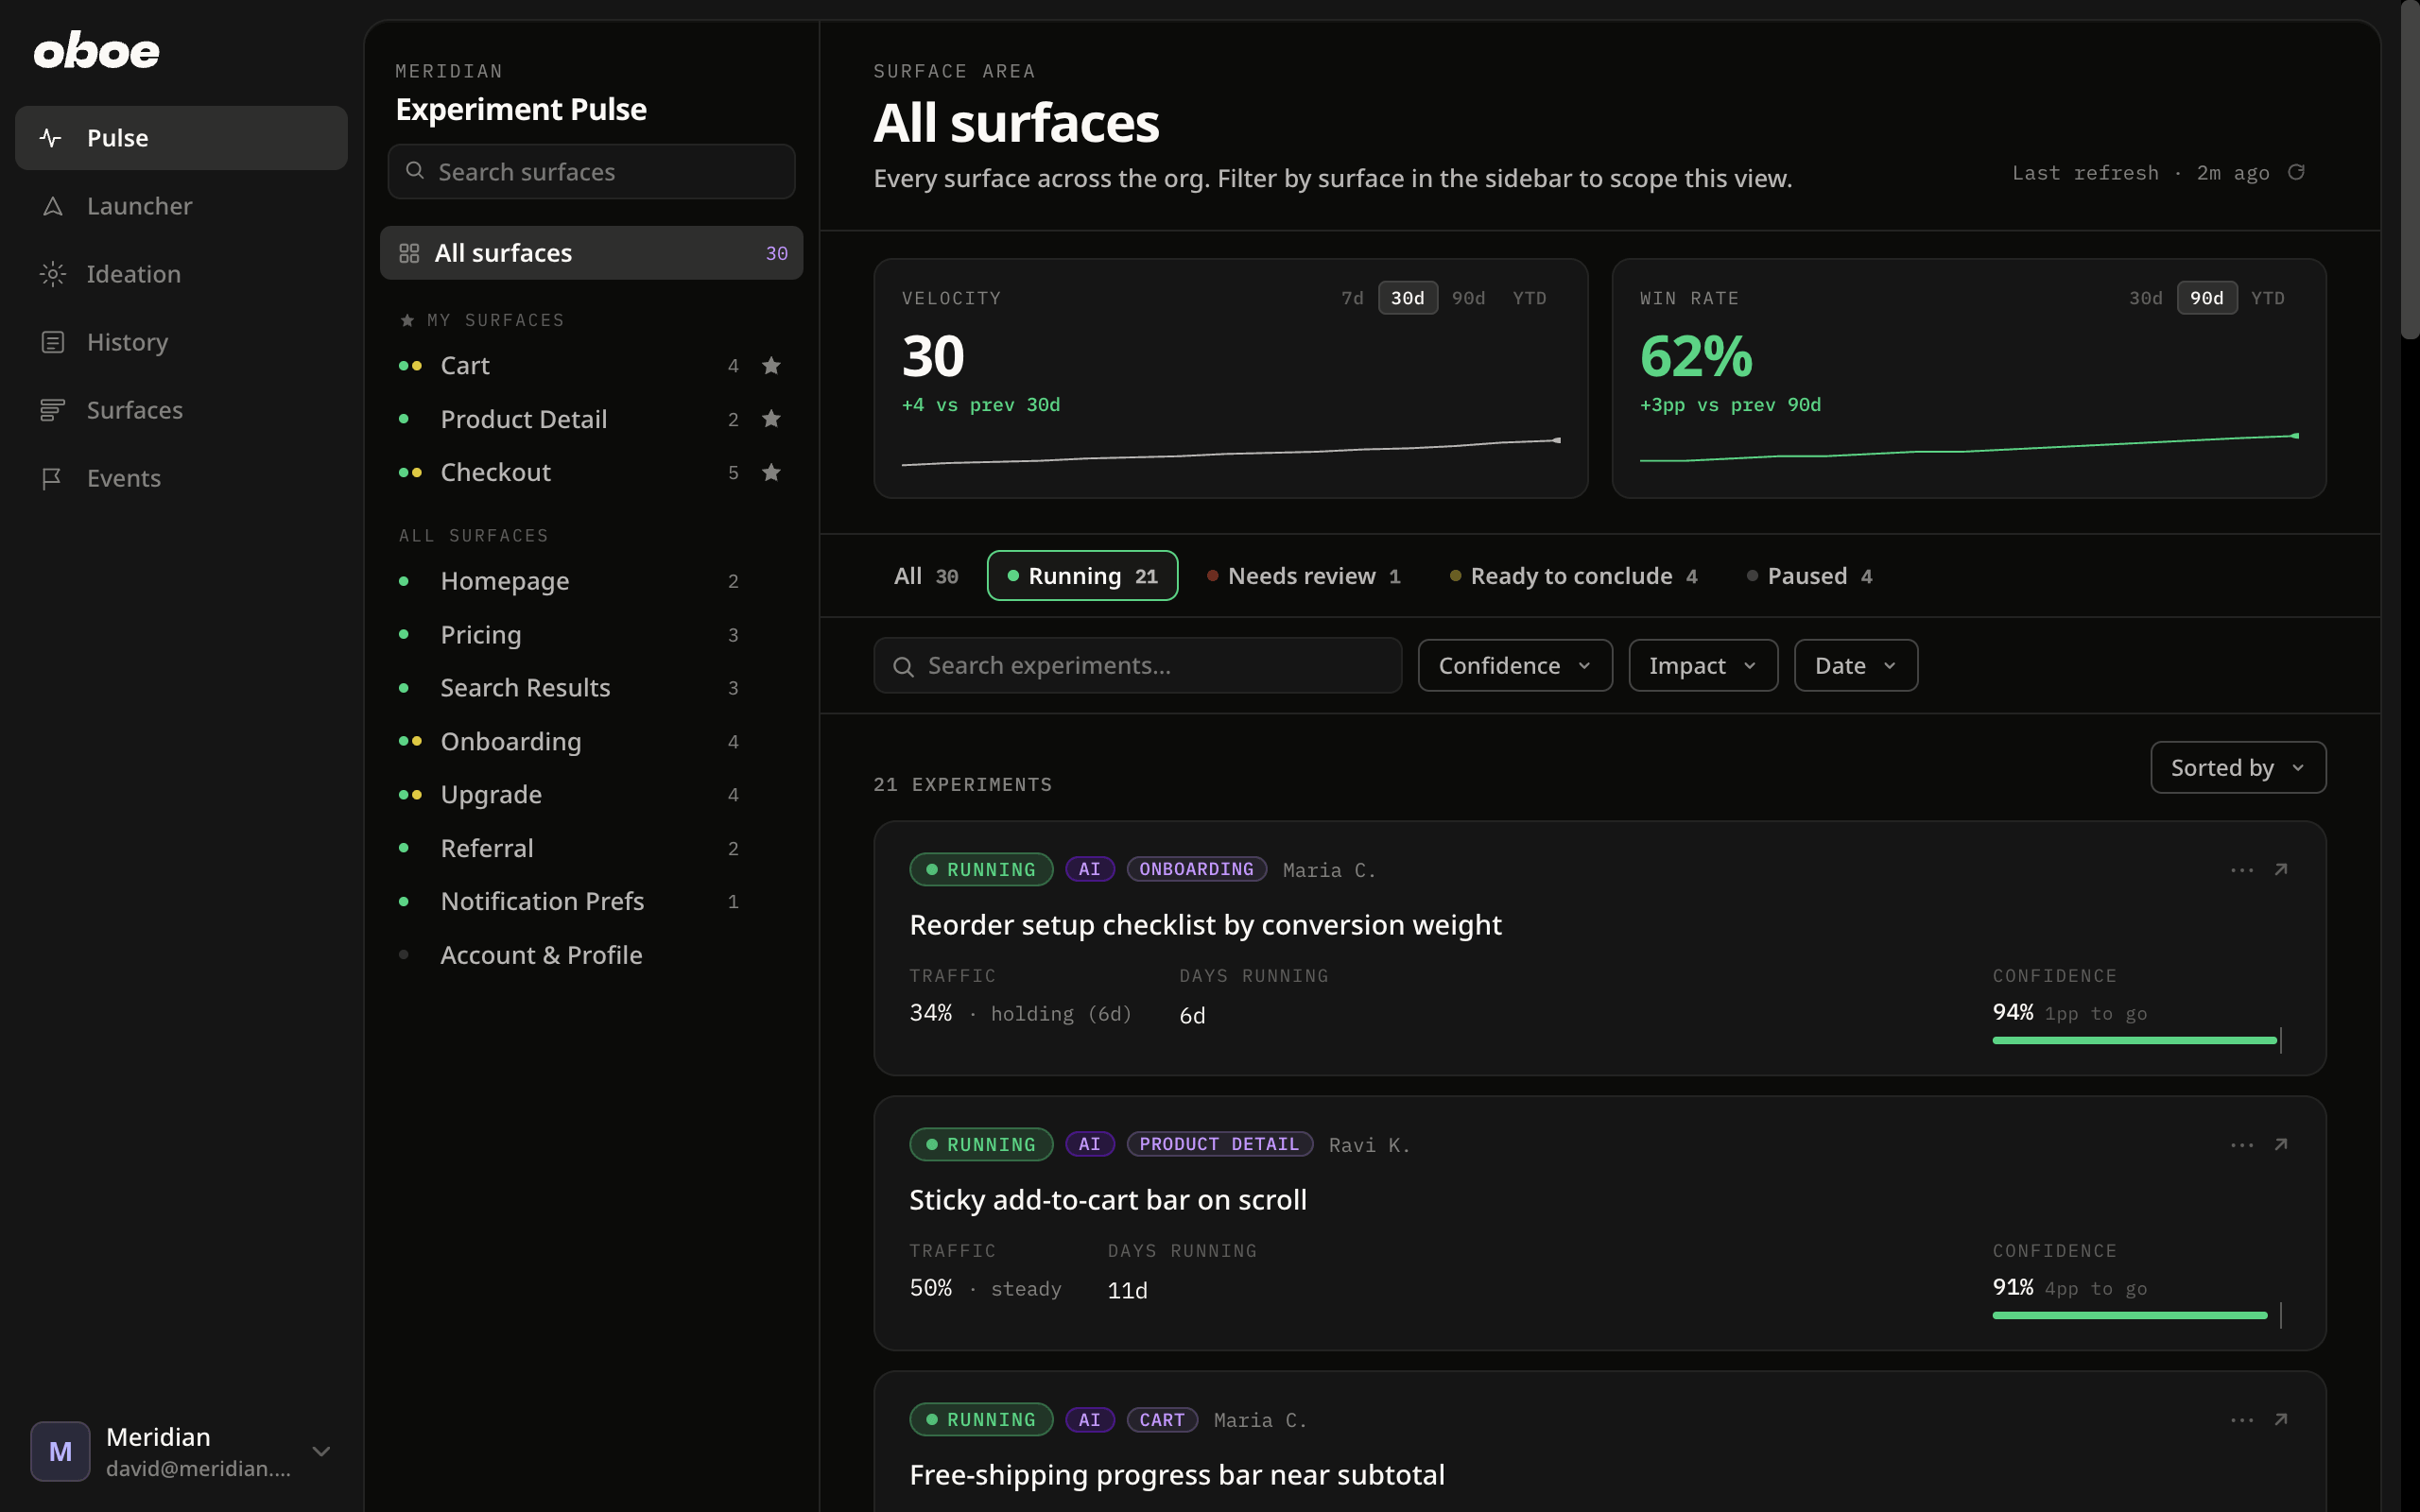Open the Confidence filter dropdown

[x=1515, y=666]
